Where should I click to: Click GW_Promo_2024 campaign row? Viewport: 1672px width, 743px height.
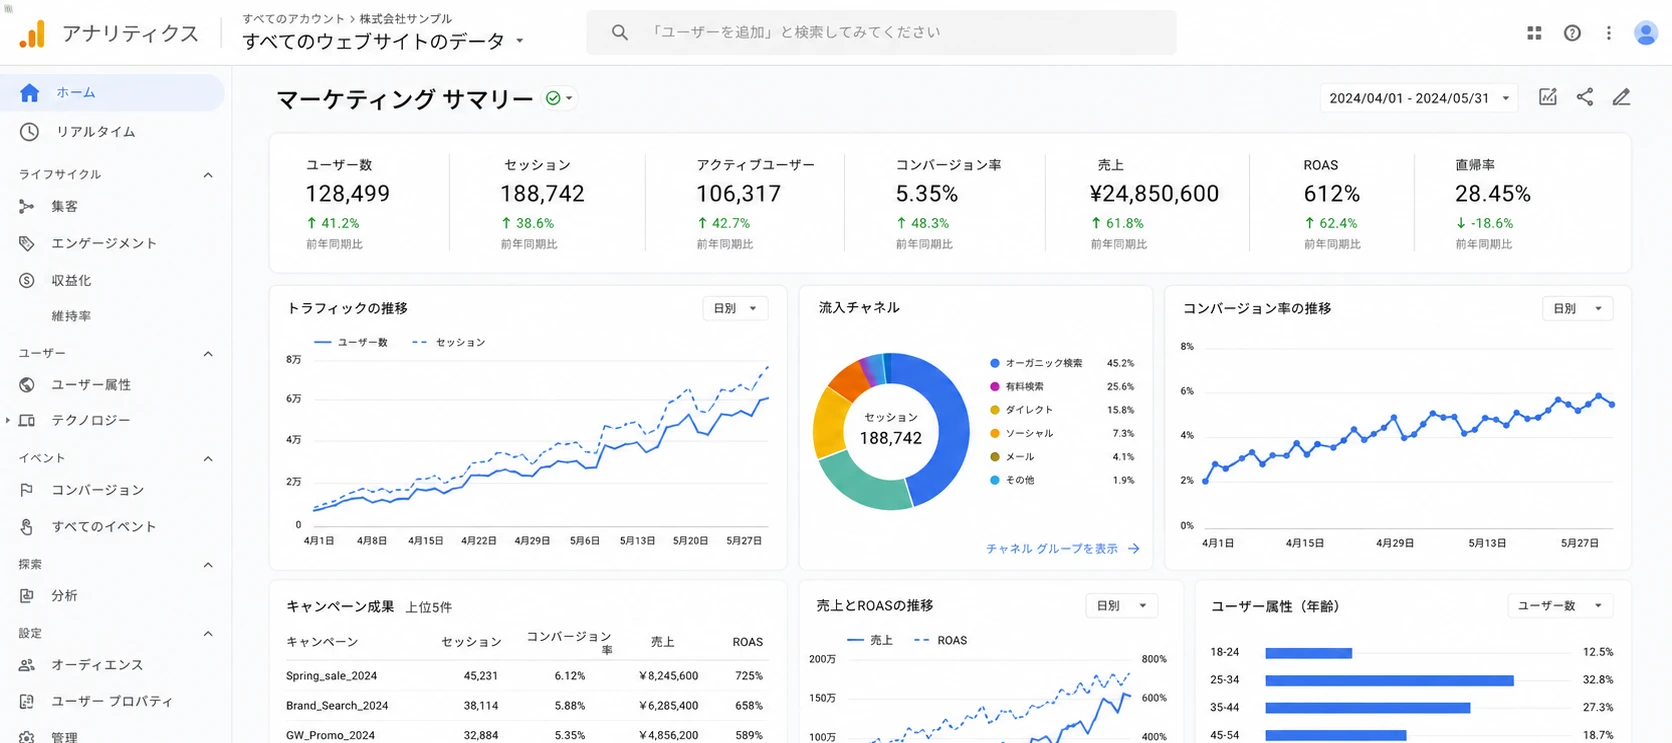coord(525,735)
